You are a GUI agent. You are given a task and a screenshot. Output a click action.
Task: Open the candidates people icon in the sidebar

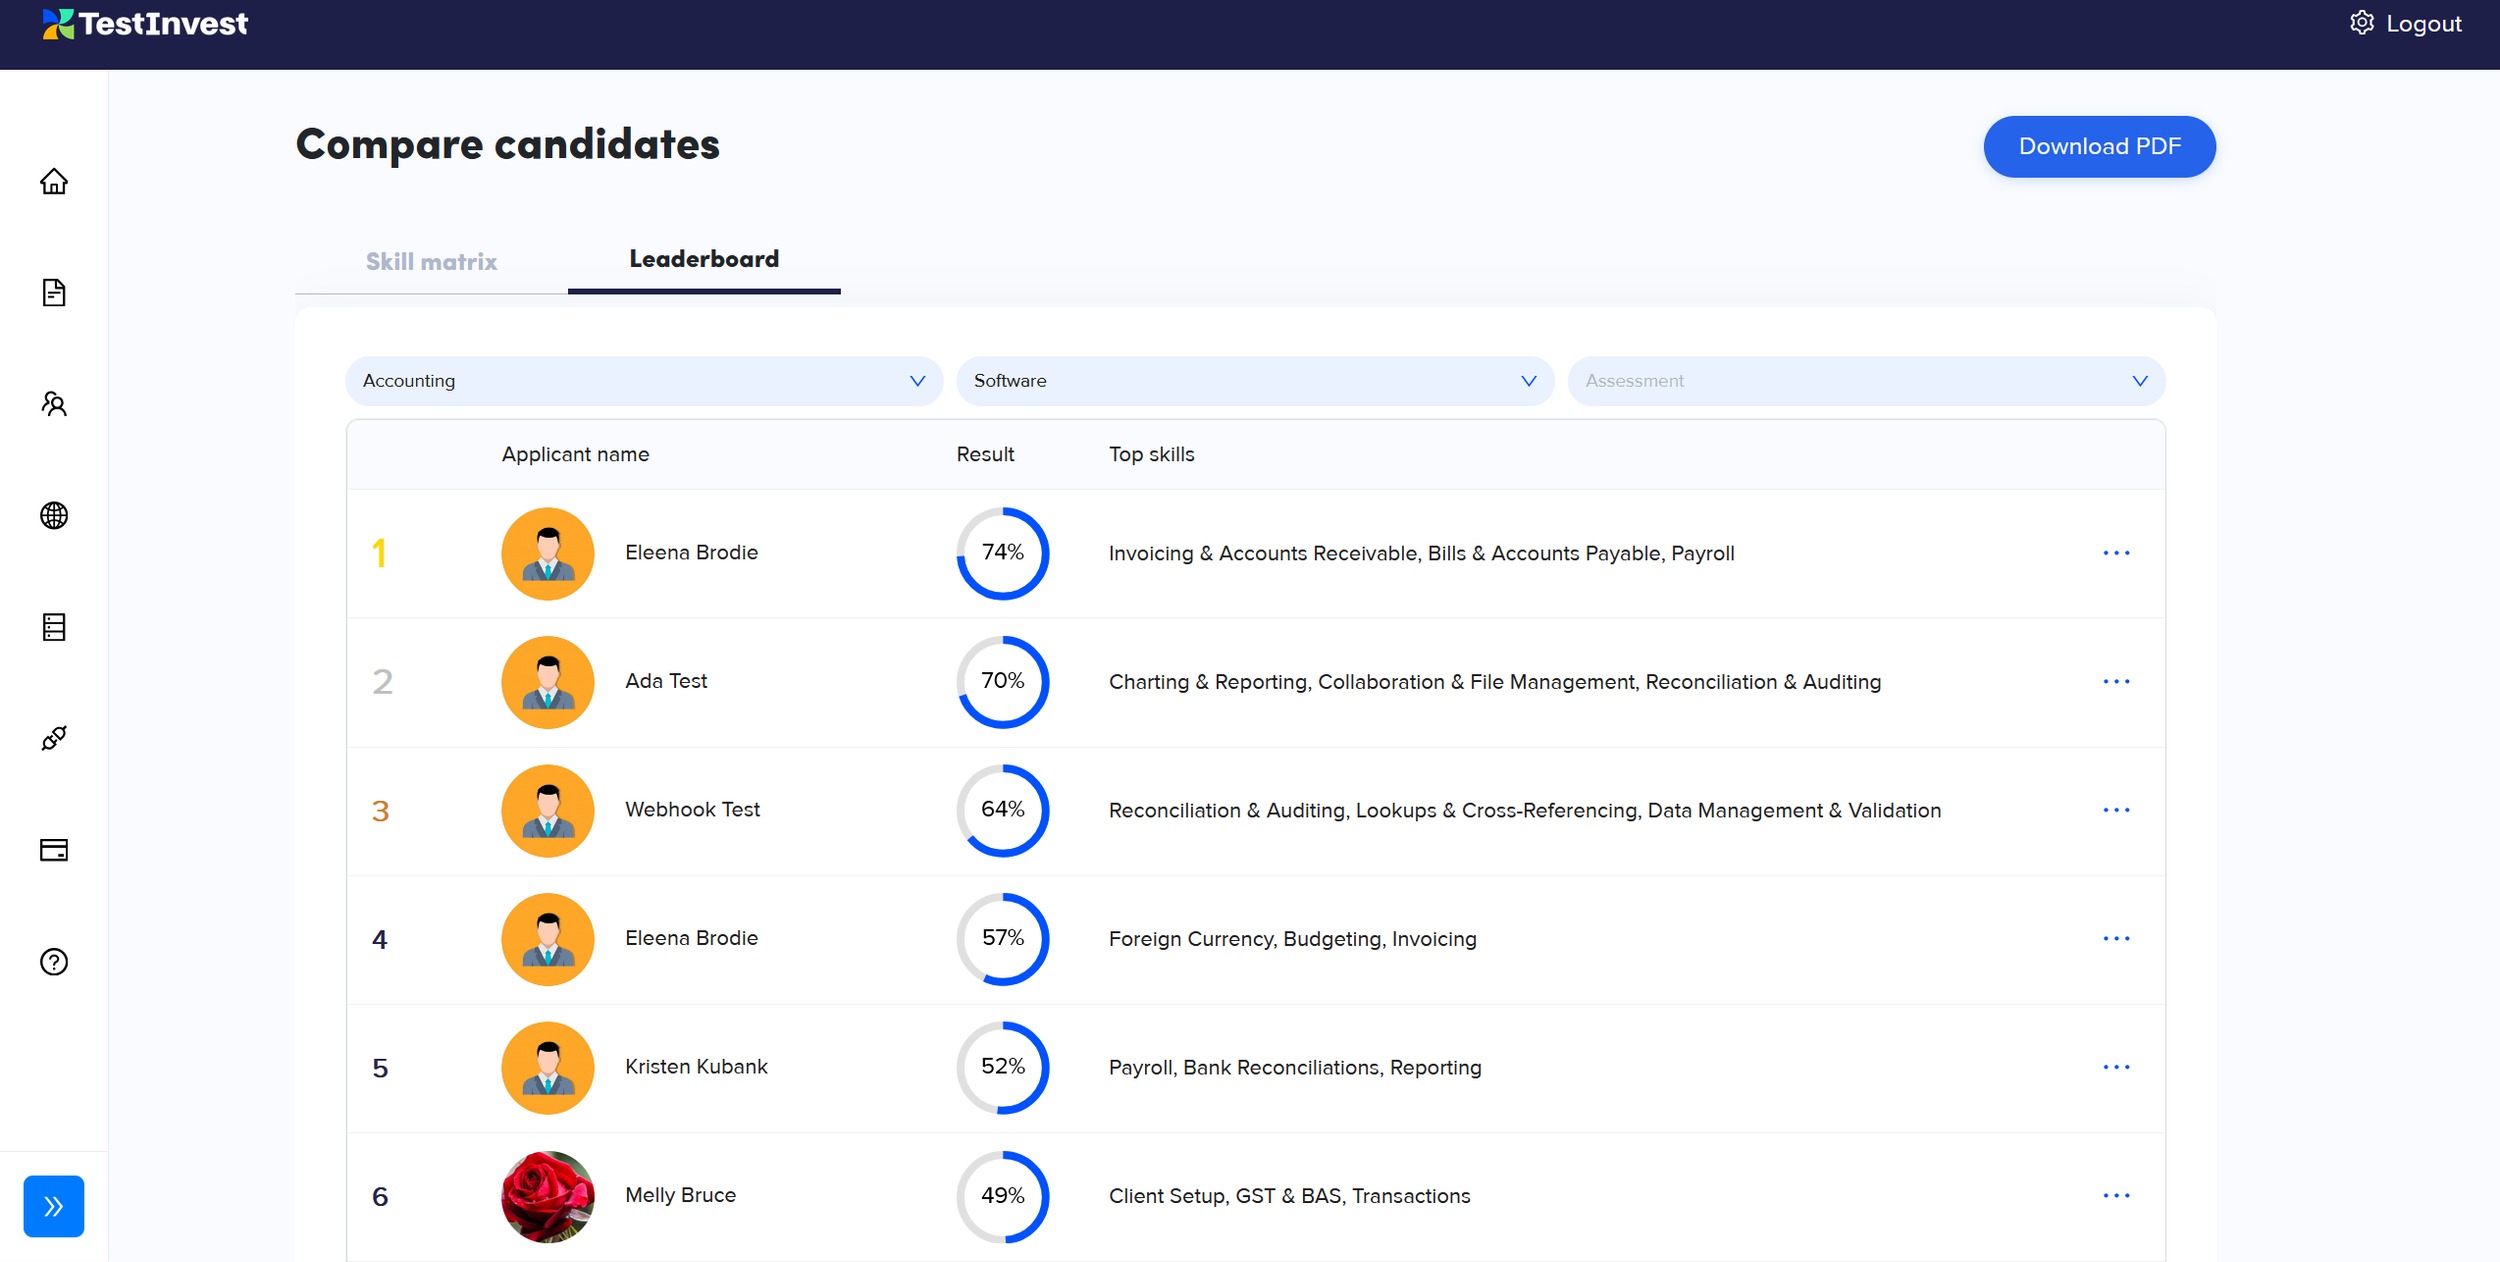(x=54, y=404)
